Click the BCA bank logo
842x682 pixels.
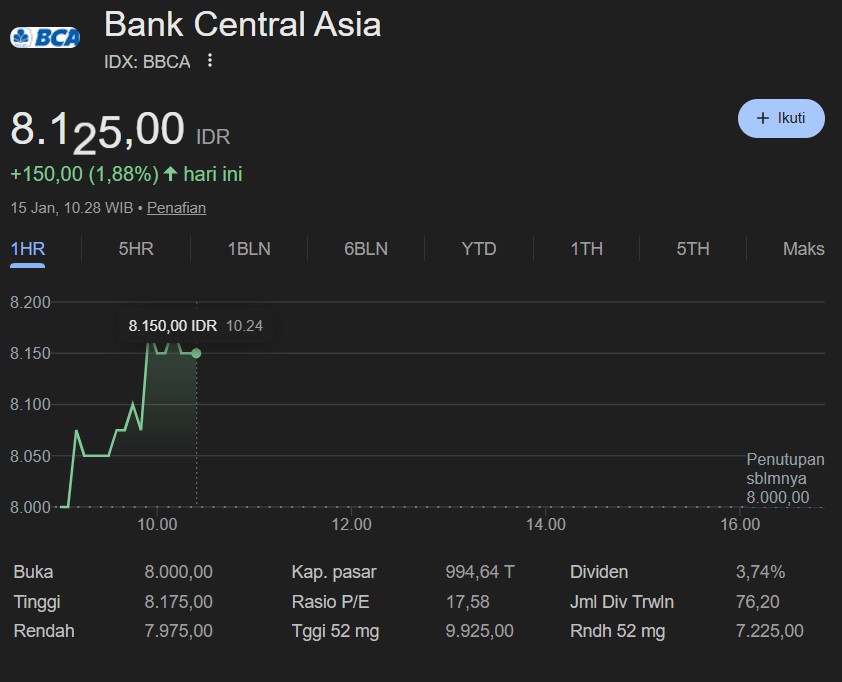point(45,38)
